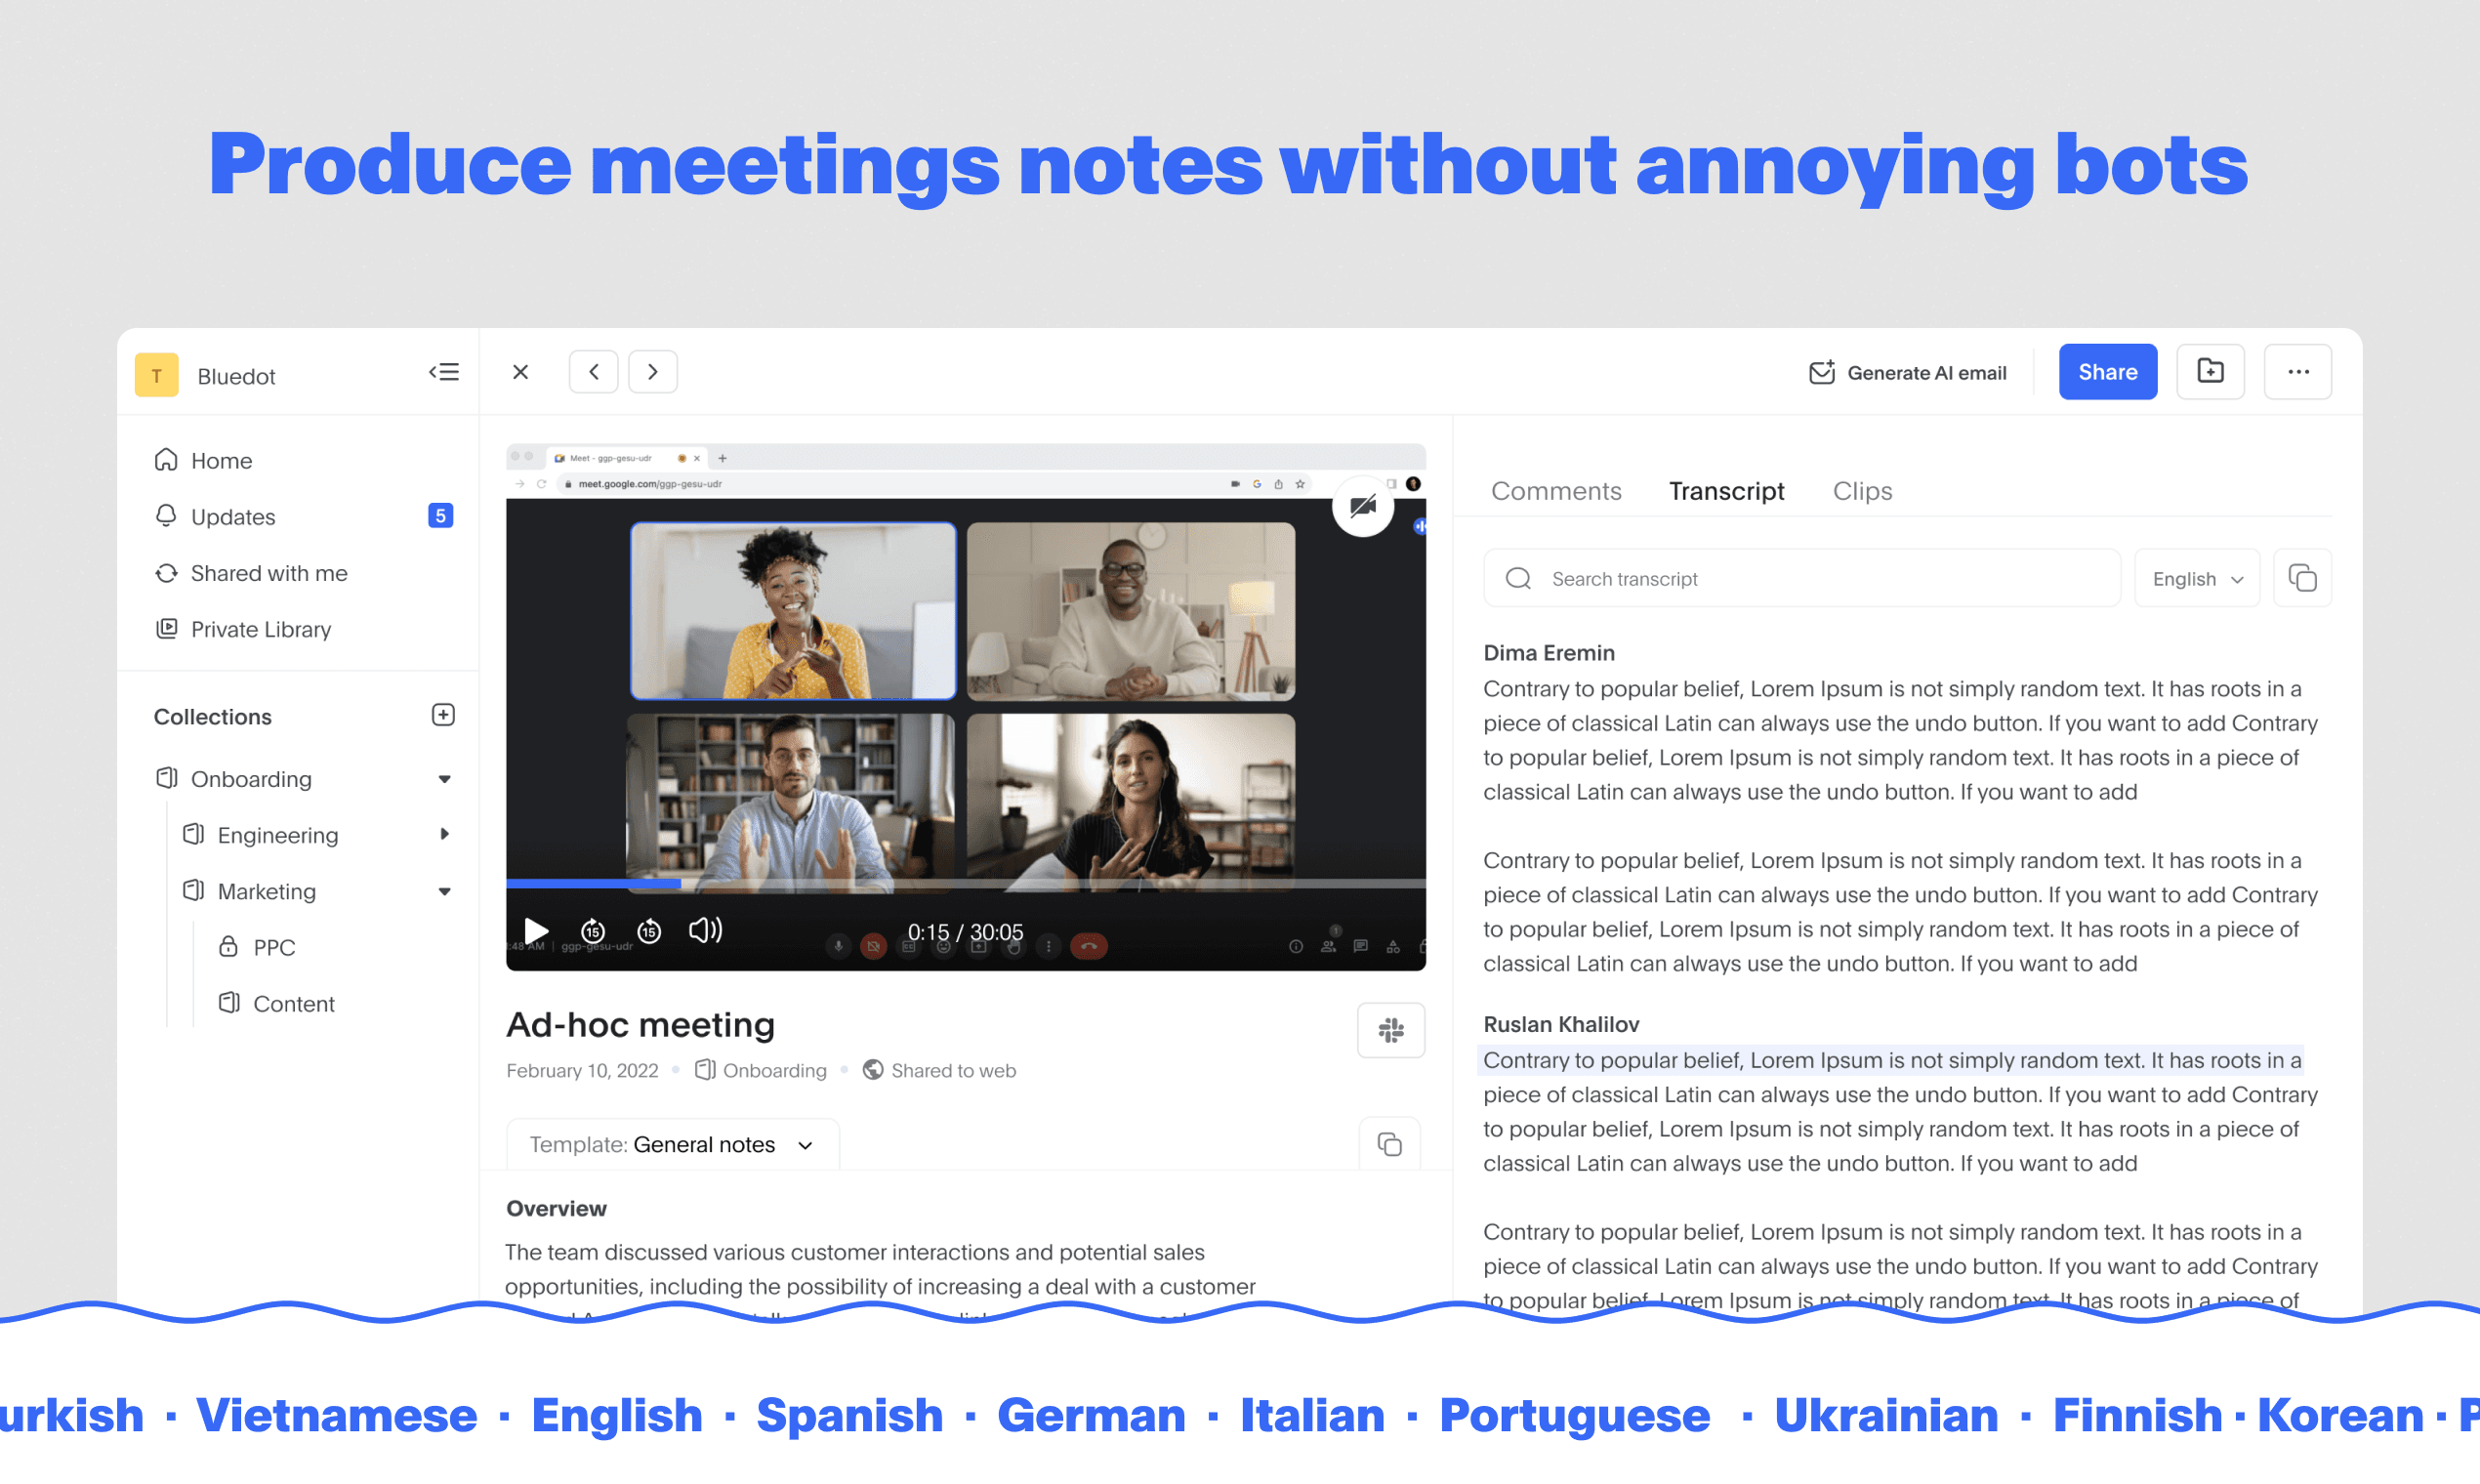
Task: Expand the Engineering collection
Action: pos(444,834)
